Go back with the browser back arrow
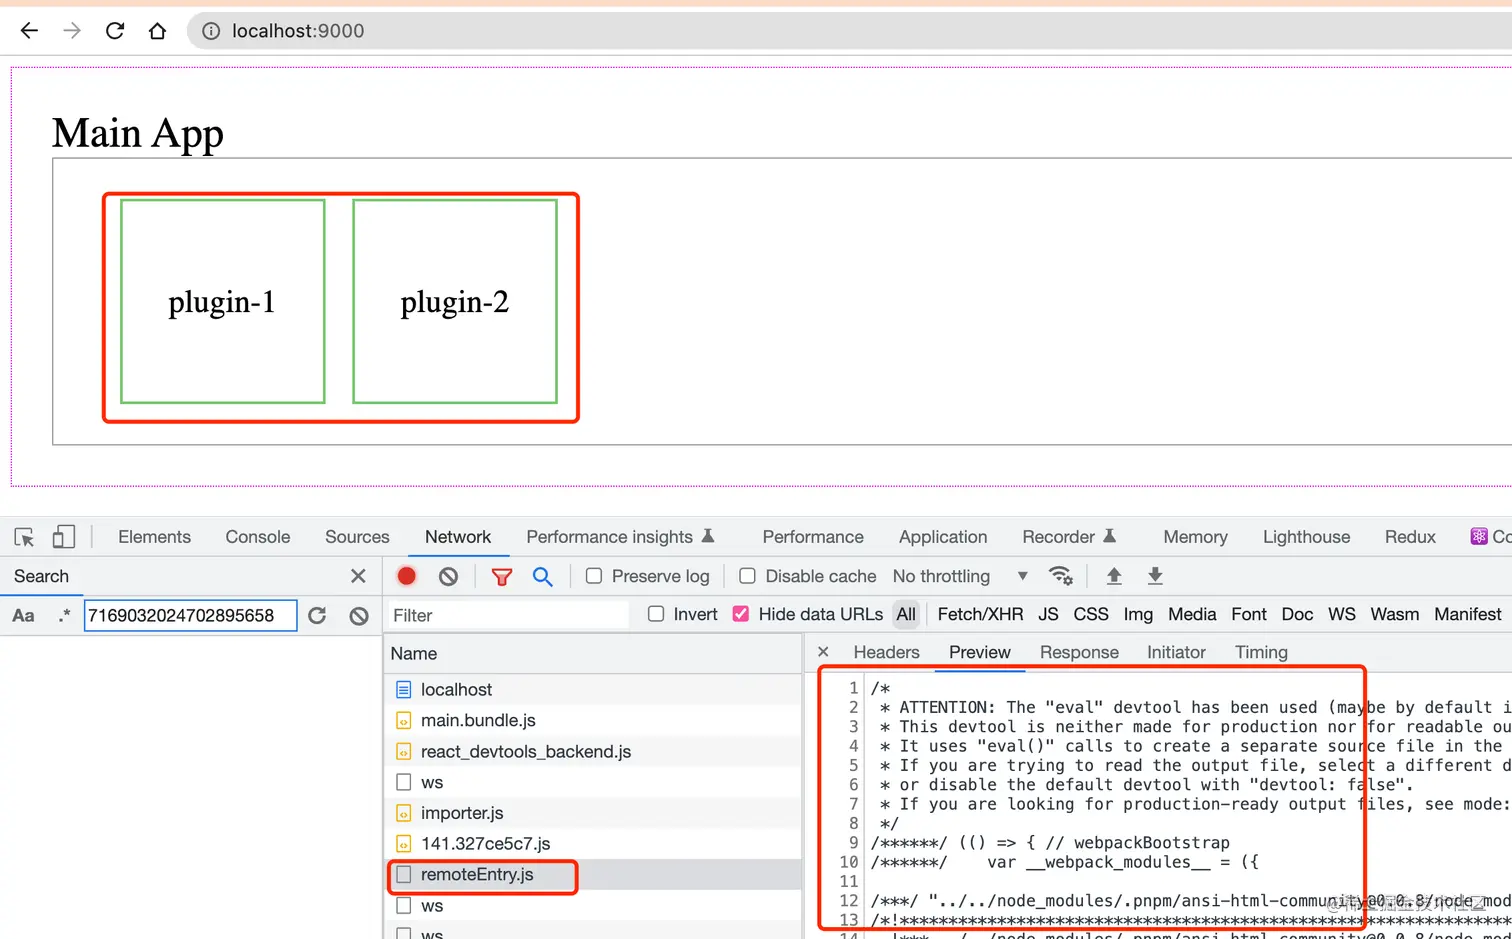Image resolution: width=1512 pixels, height=939 pixels. pos(29,31)
